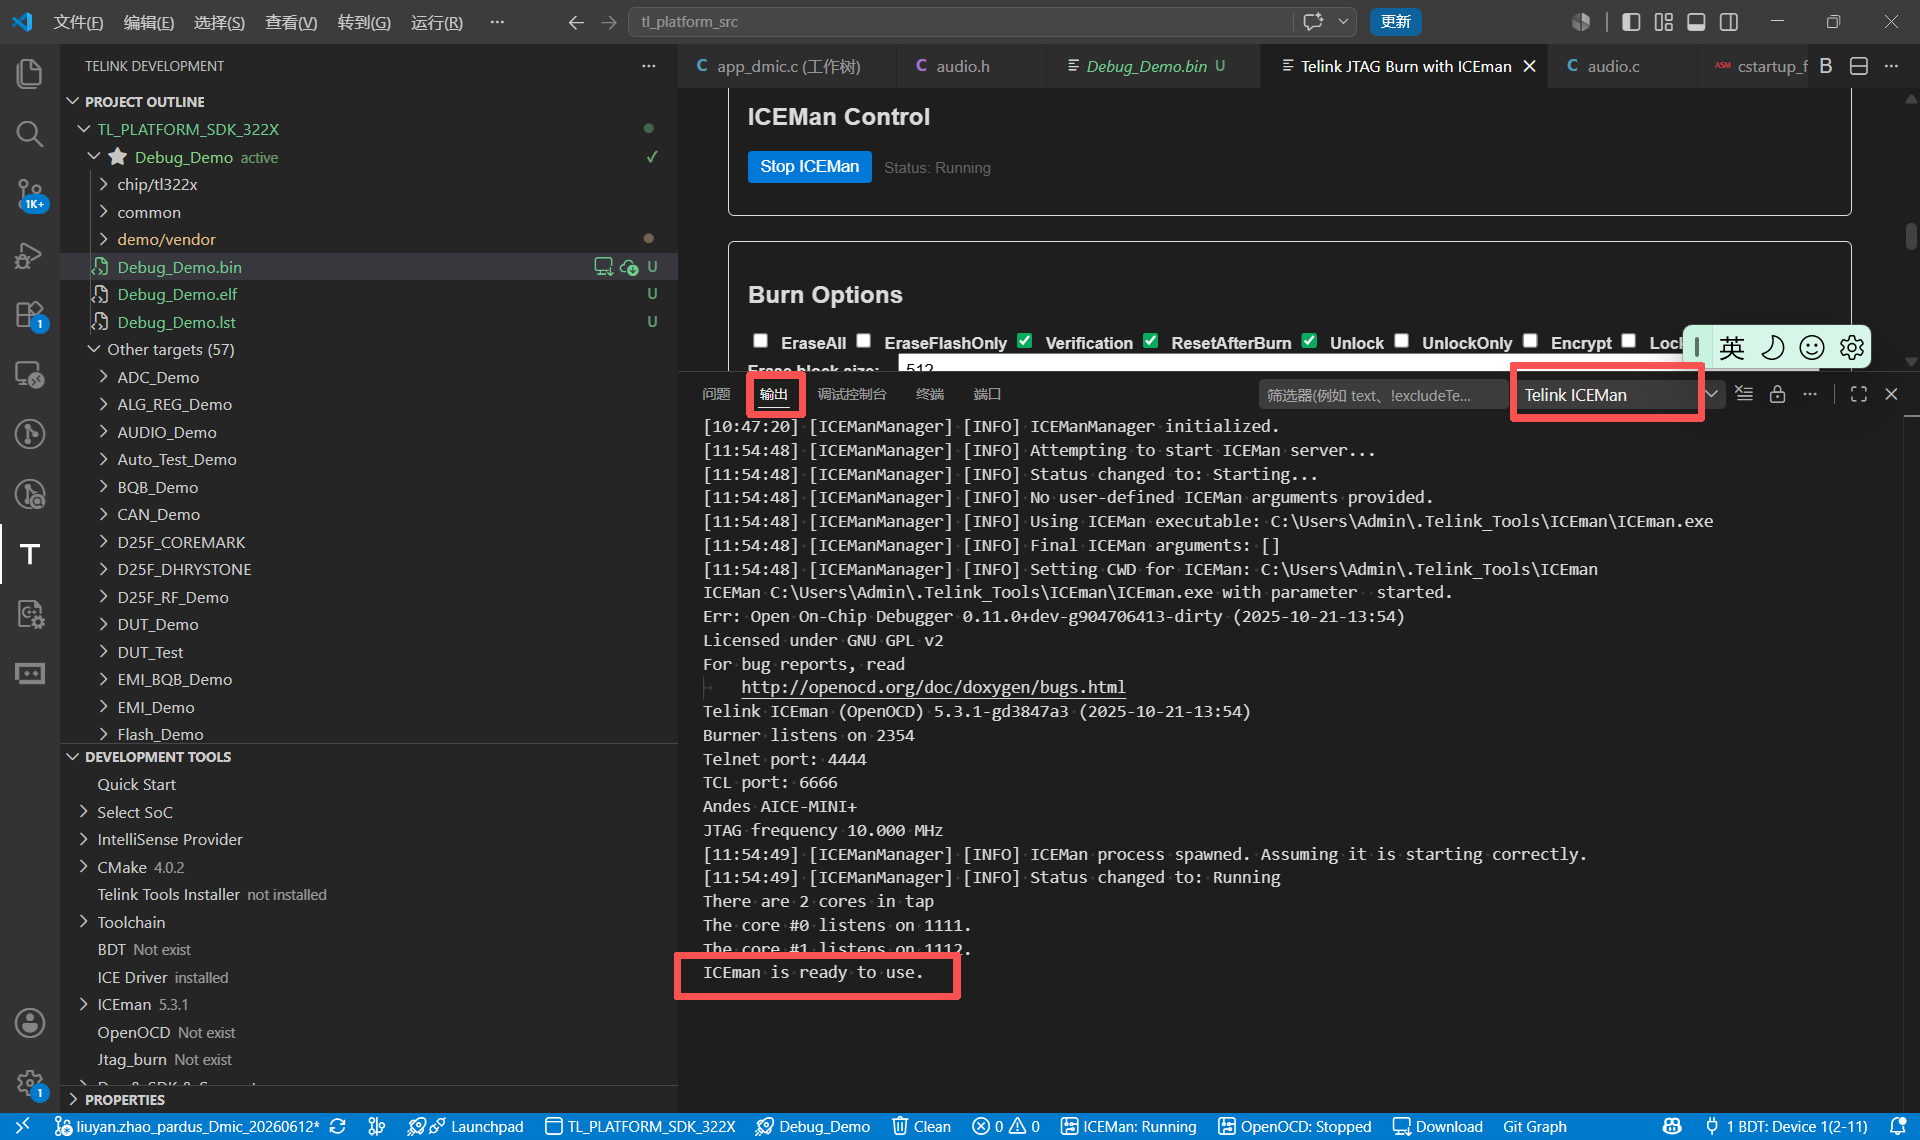Image resolution: width=1920 pixels, height=1140 pixels.
Task: Close the Telink JTAG Burn with ICEMan tab
Action: pyautogui.click(x=1529, y=66)
